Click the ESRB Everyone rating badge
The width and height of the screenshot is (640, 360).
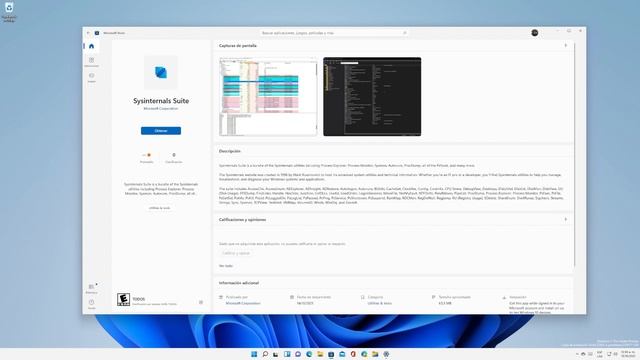(x=123, y=300)
